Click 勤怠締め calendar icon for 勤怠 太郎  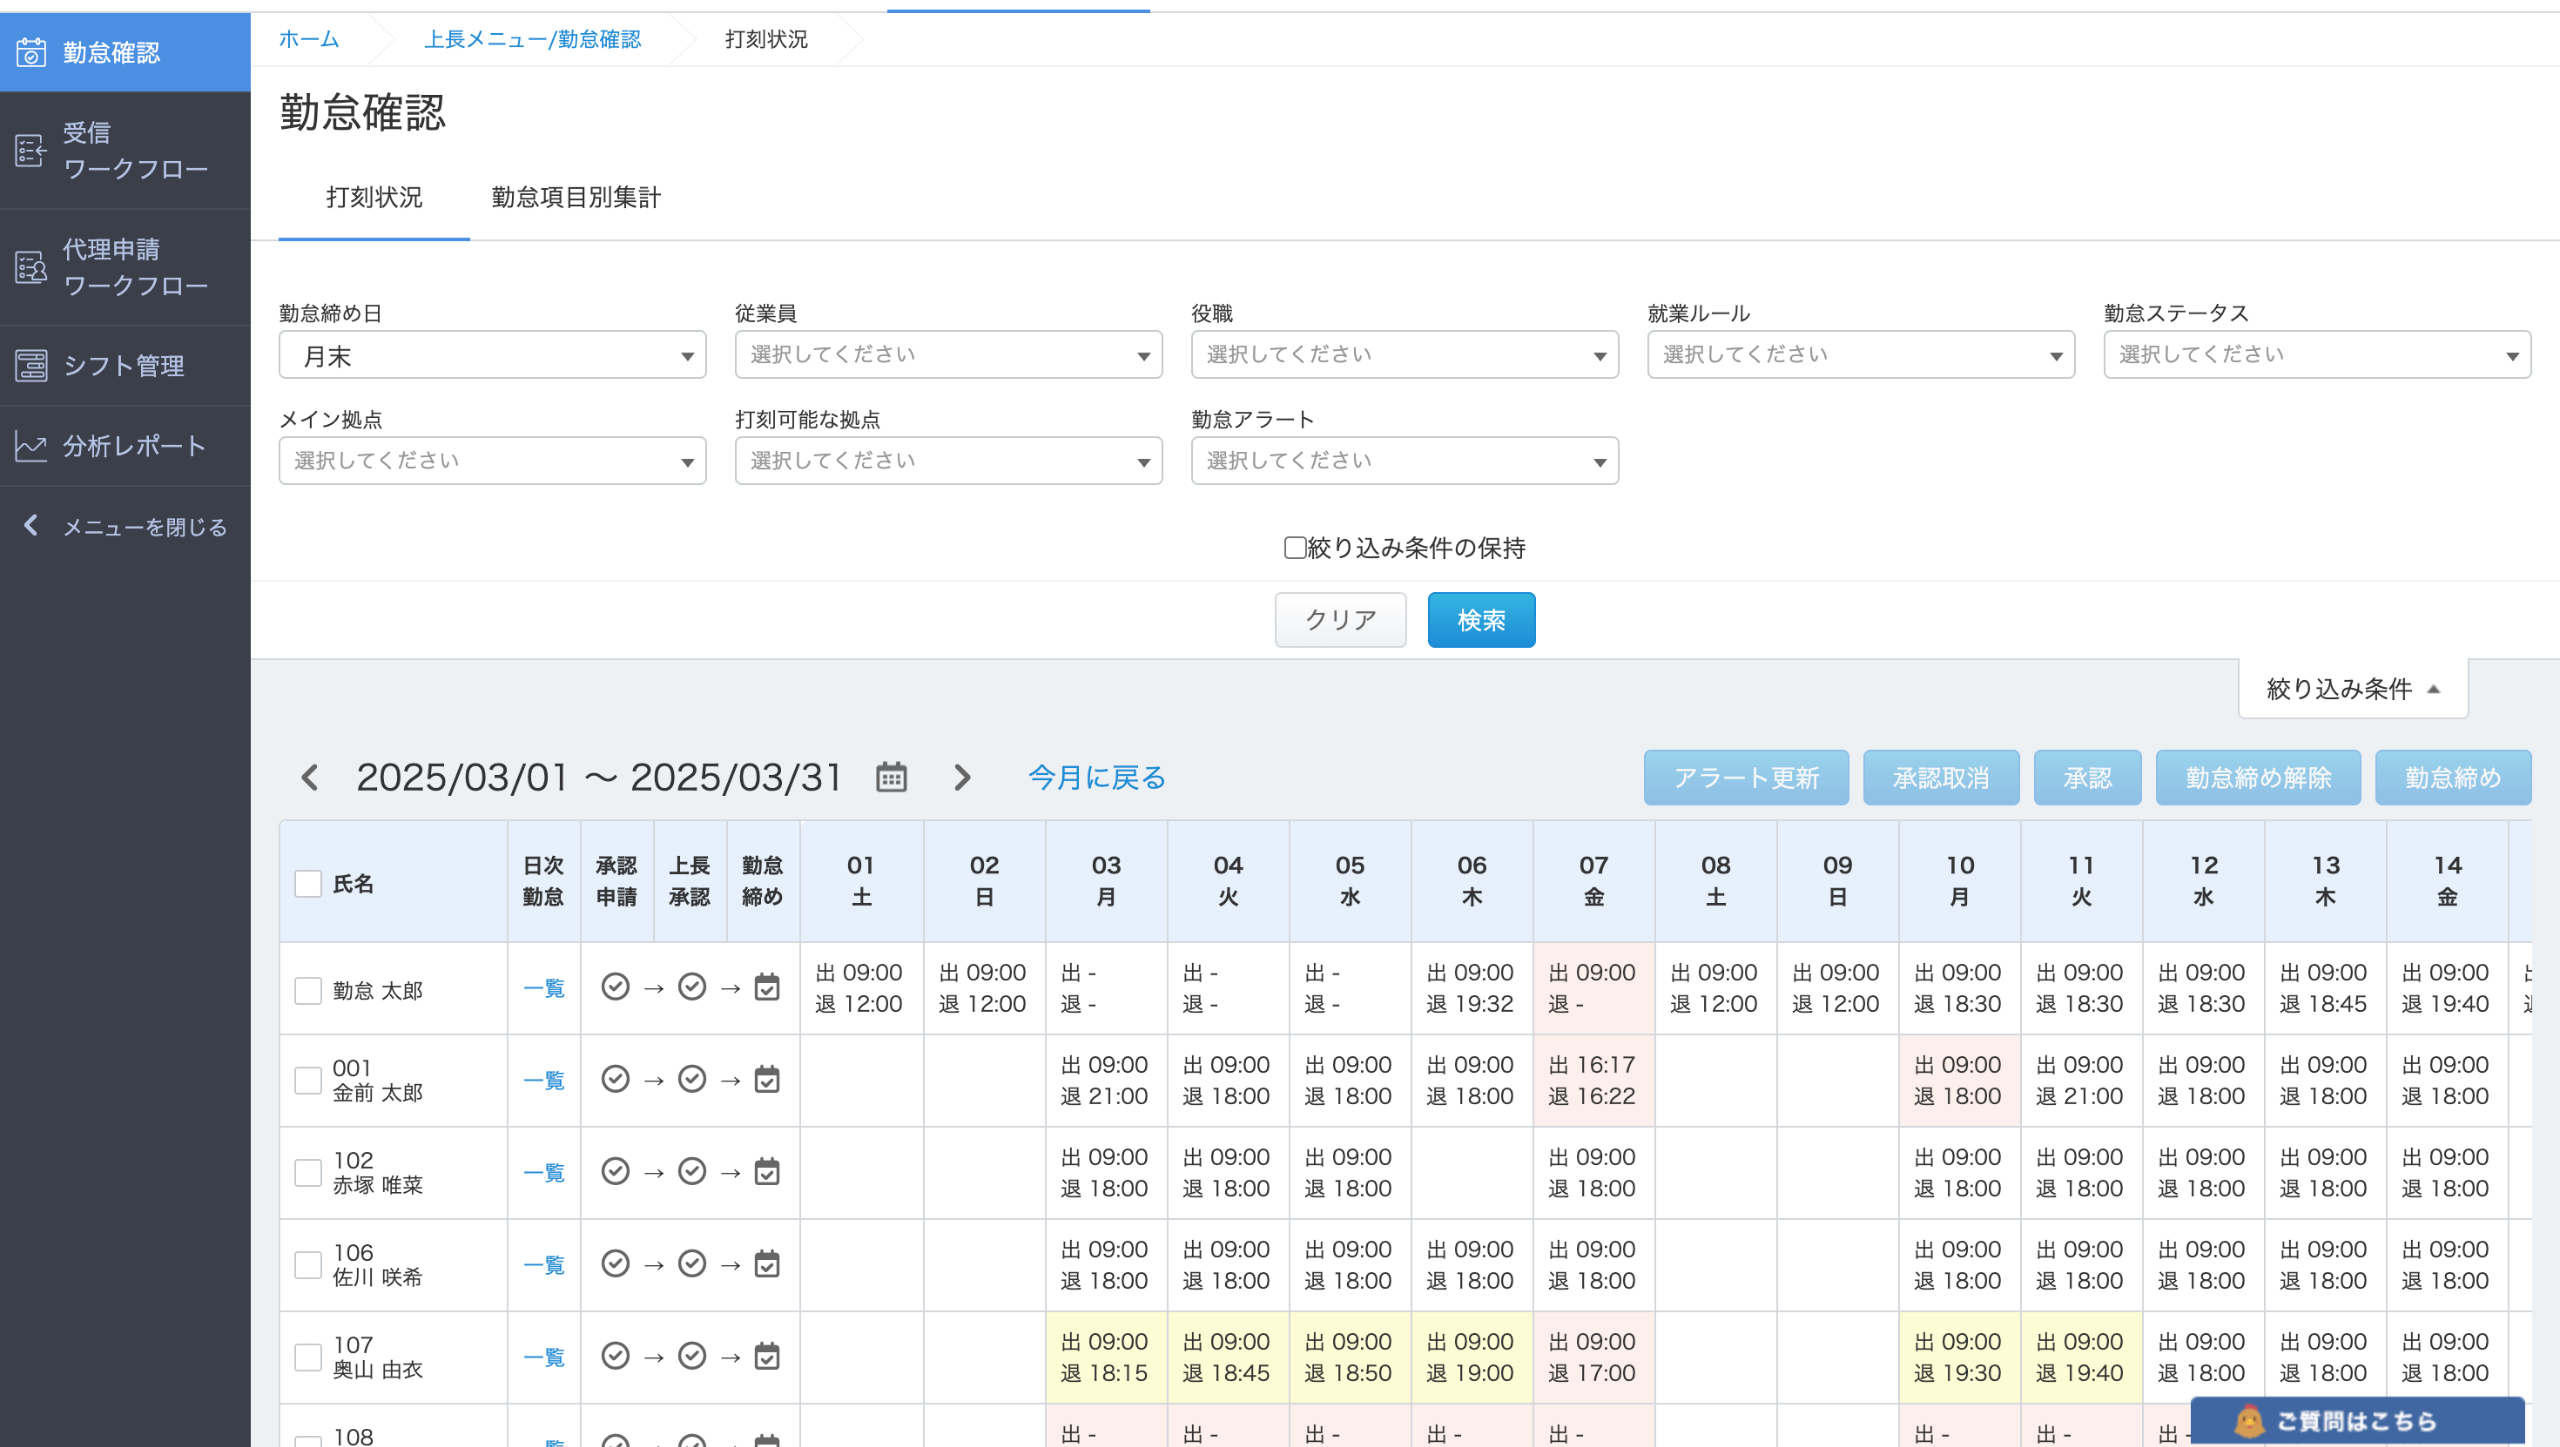(767, 988)
